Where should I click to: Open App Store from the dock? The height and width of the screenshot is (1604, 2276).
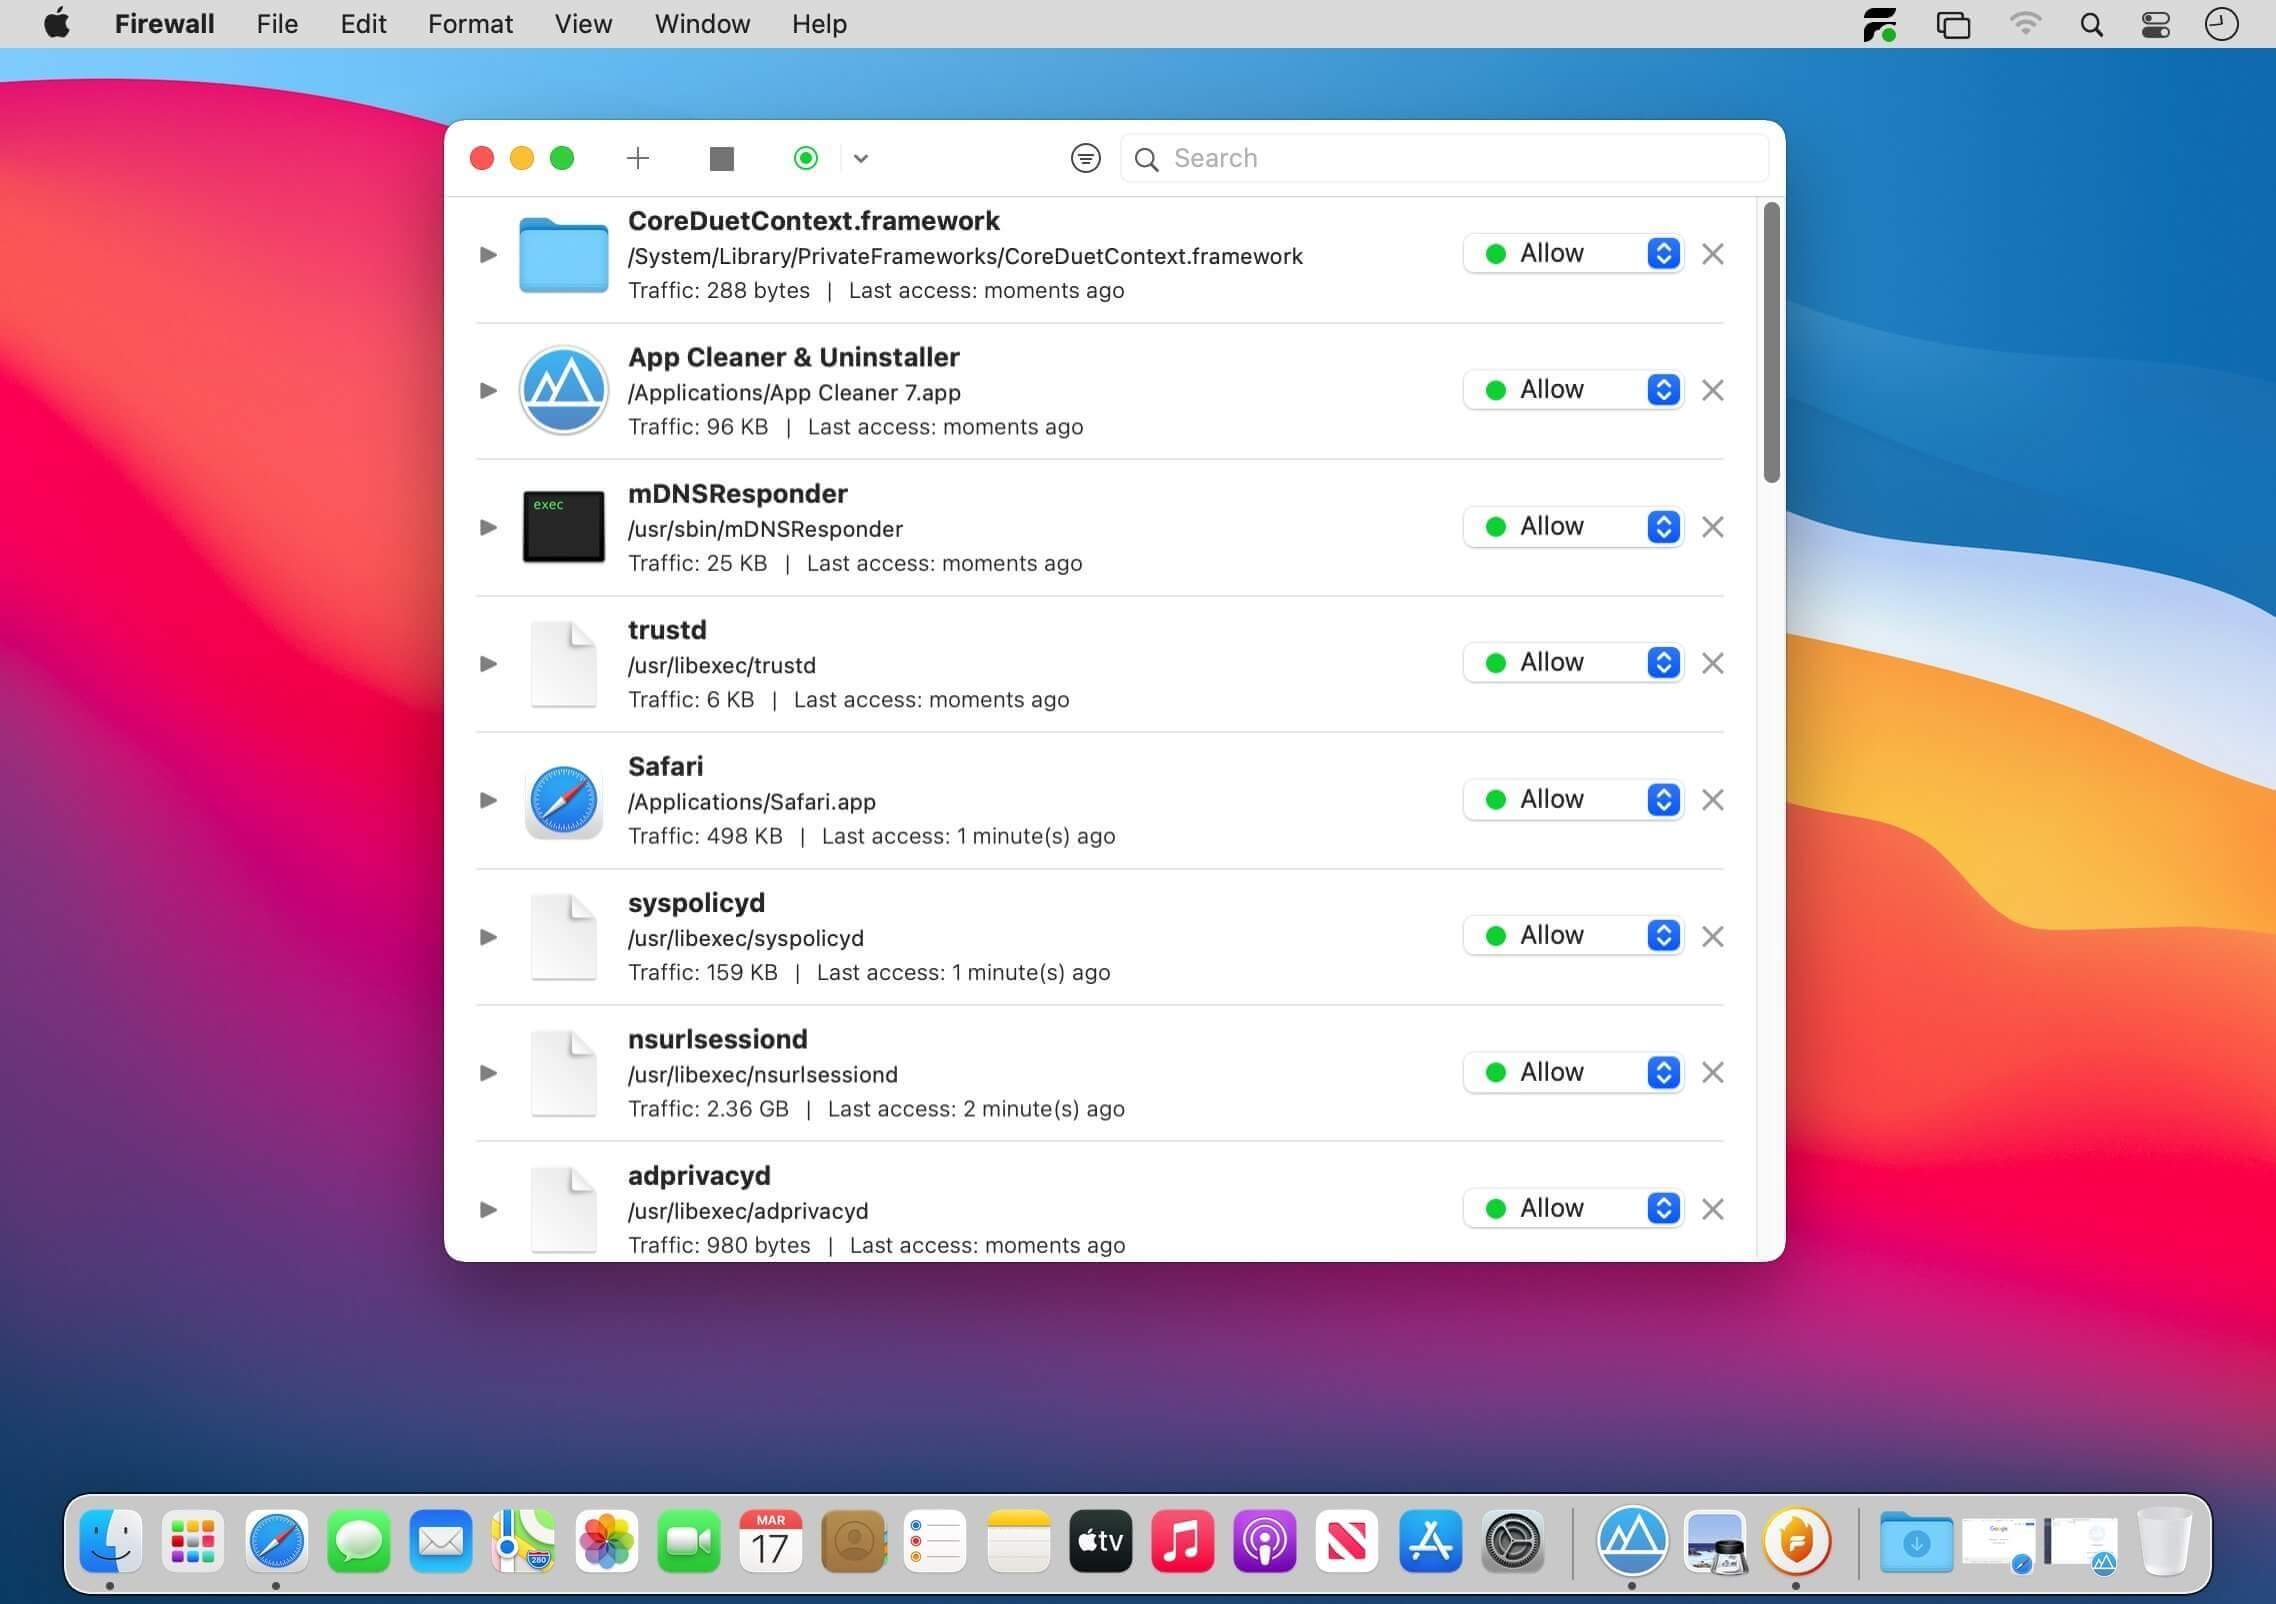tap(1430, 1541)
